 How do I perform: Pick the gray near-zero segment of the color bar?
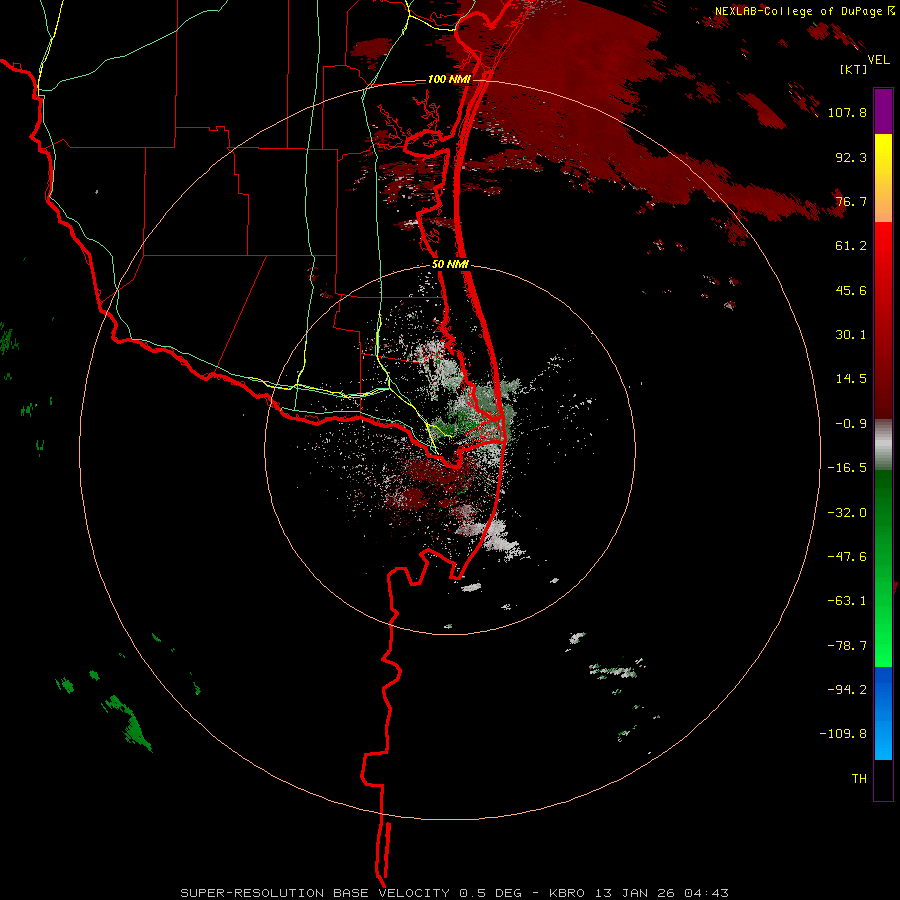pos(883,445)
